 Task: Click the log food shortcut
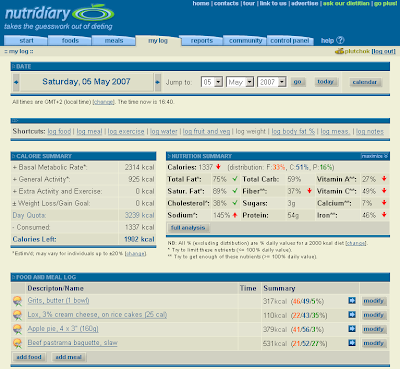(59, 131)
